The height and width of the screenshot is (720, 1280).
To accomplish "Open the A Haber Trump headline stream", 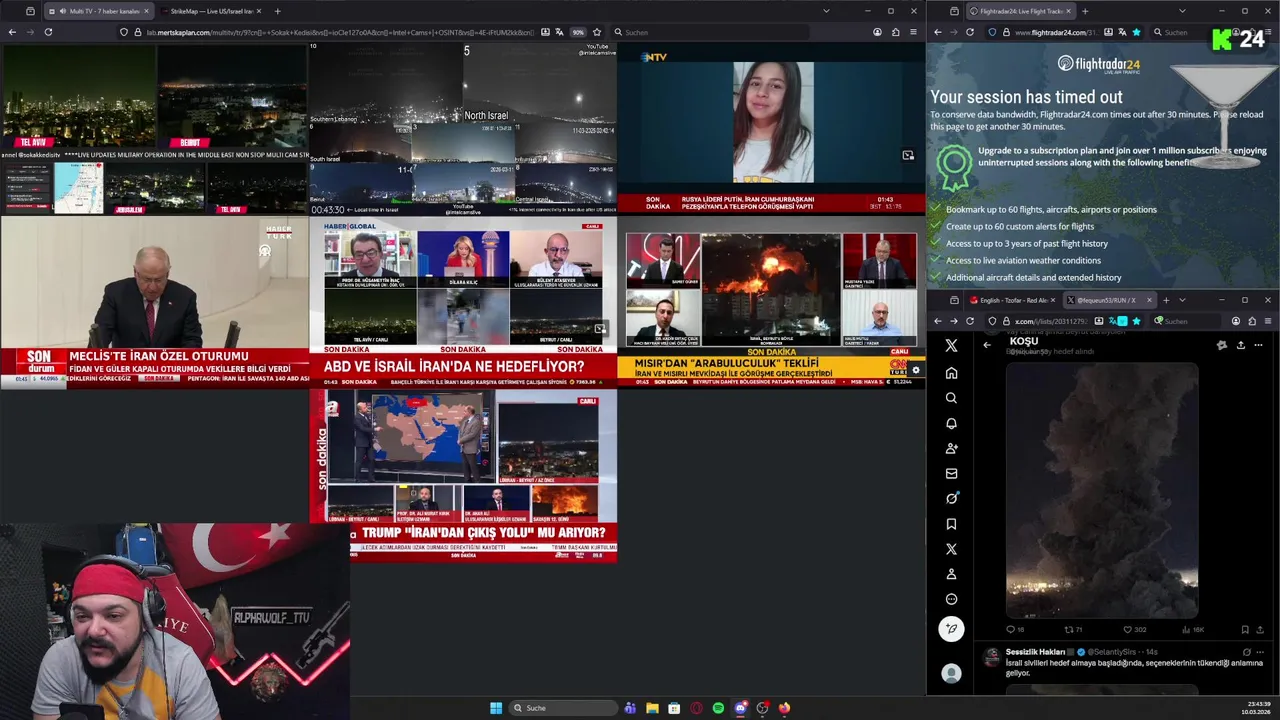I will (463, 476).
